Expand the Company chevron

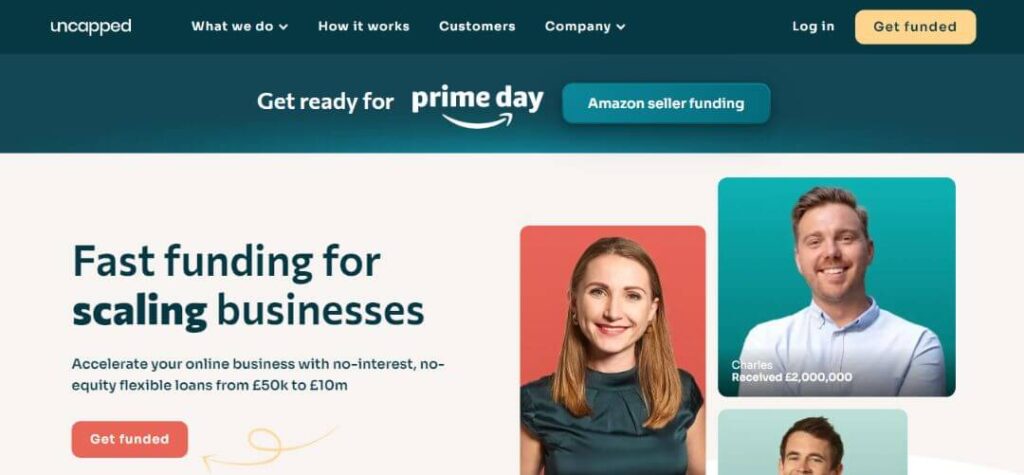coord(620,27)
